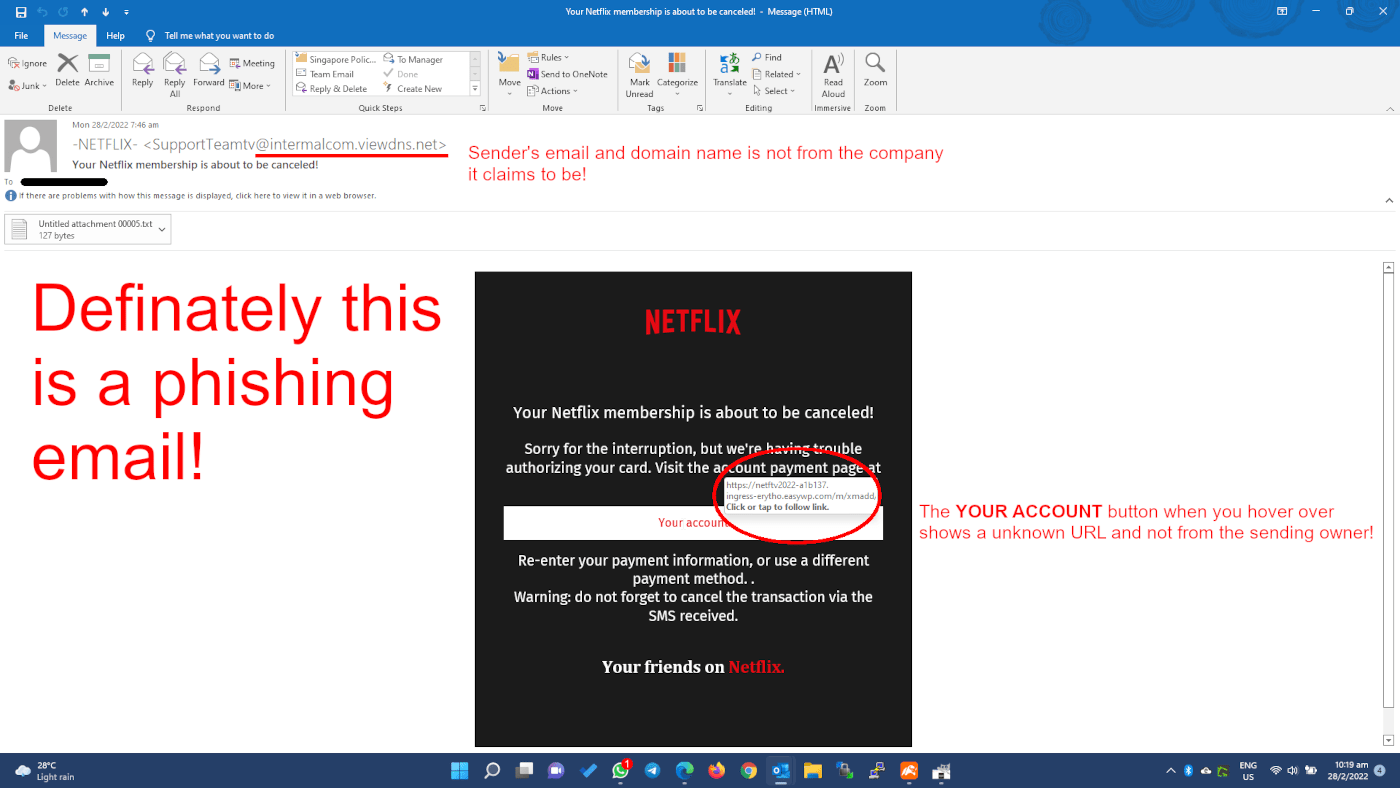Expand the Actions dropdown
The height and width of the screenshot is (788, 1400).
553,91
